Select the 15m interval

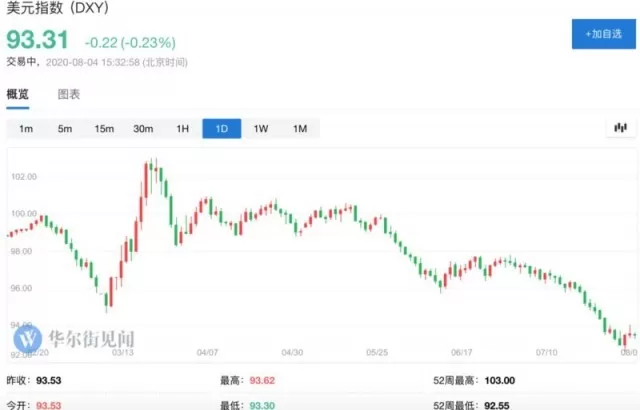pyautogui.click(x=104, y=129)
